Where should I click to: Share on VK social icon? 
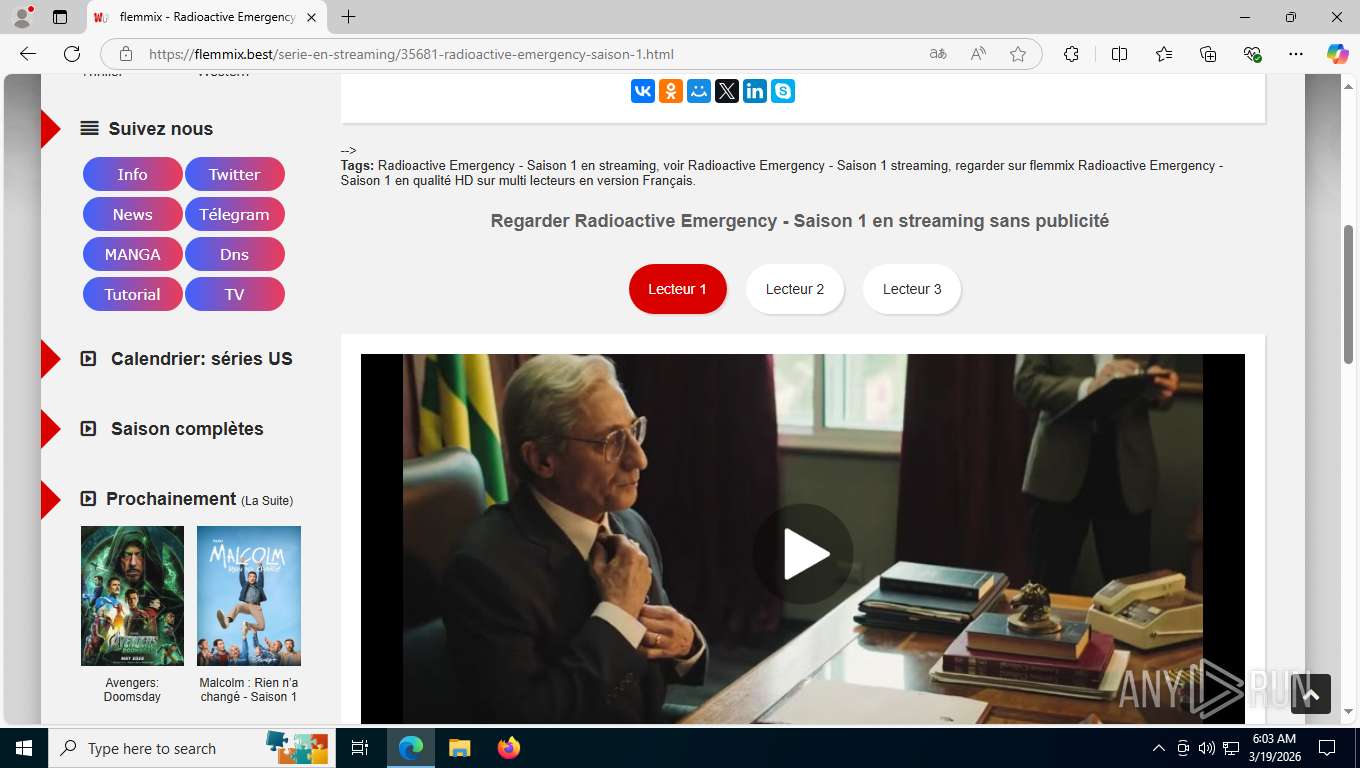tap(643, 91)
